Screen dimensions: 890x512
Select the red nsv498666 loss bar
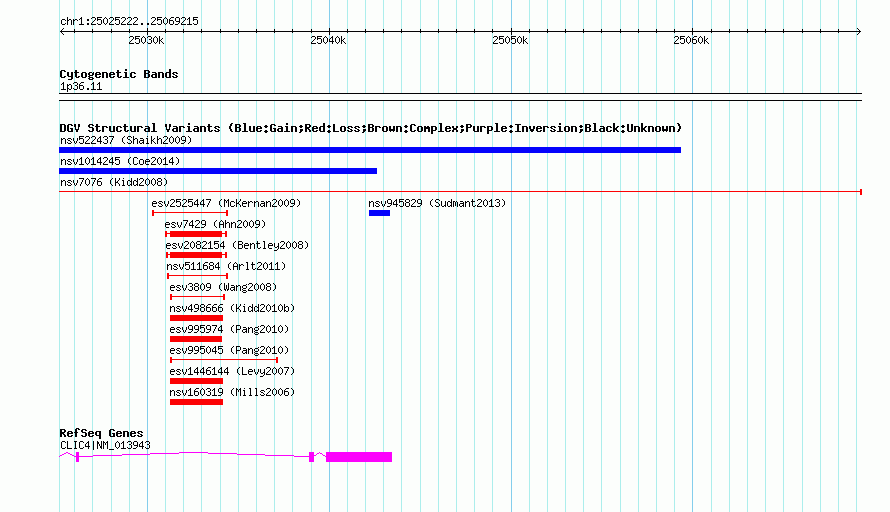pyautogui.click(x=196, y=318)
